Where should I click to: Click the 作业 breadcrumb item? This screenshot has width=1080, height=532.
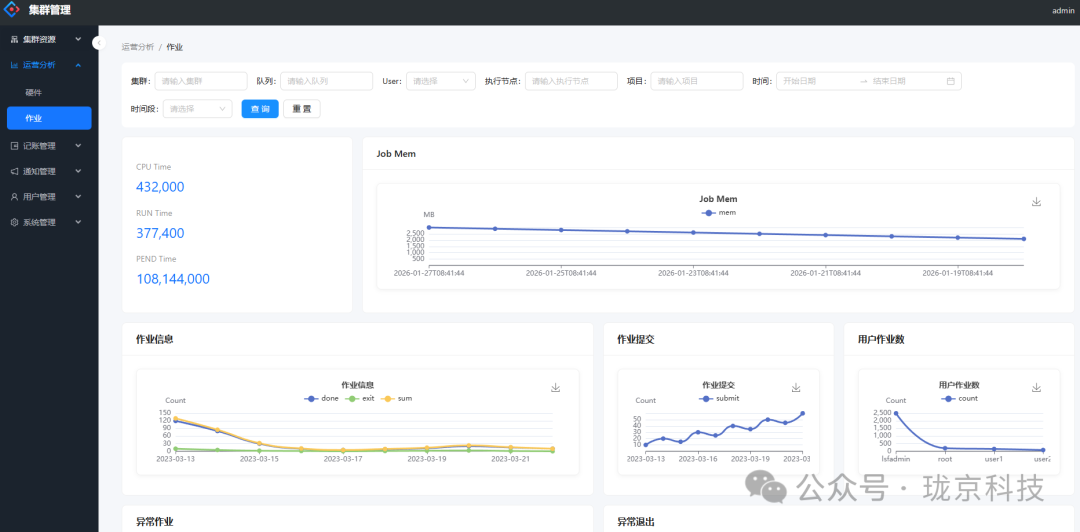[175, 47]
